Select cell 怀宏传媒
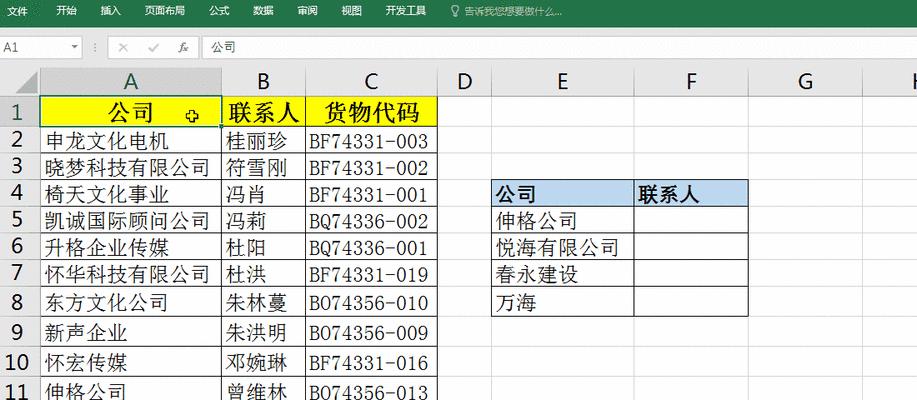917x400 pixels. pyautogui.click(x=131, y=363)
